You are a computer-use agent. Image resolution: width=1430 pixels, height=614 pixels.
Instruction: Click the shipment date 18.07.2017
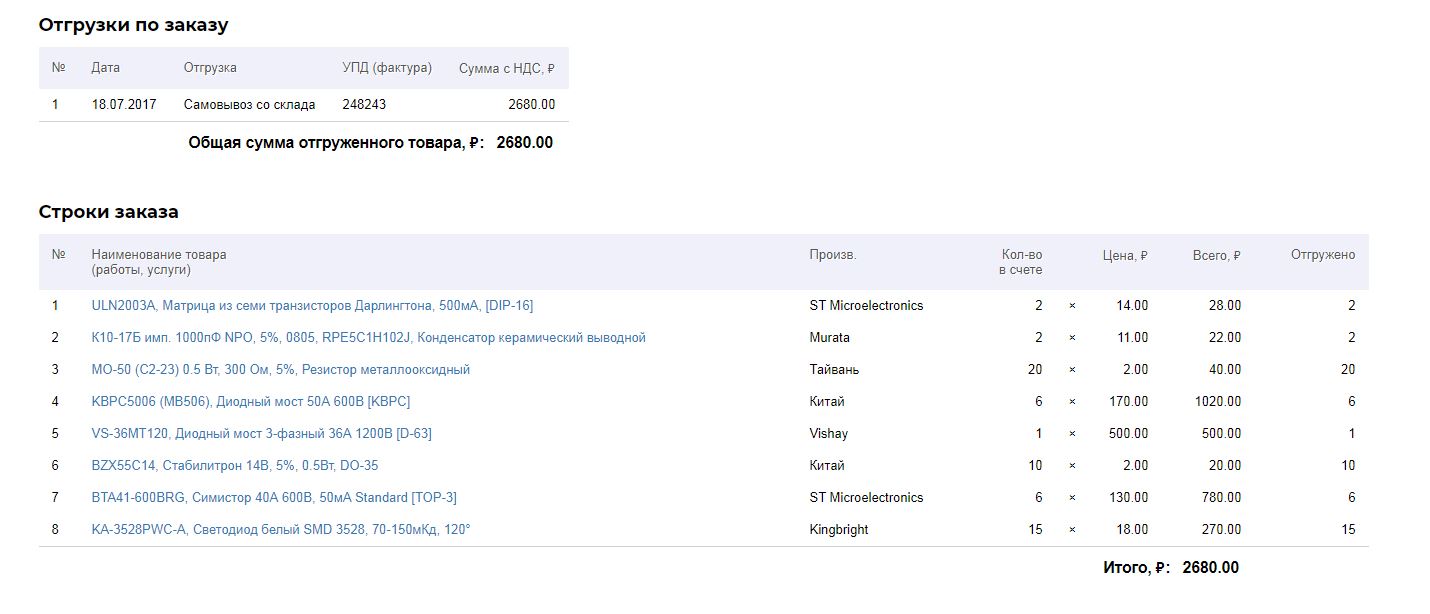[x=124, y=104]
